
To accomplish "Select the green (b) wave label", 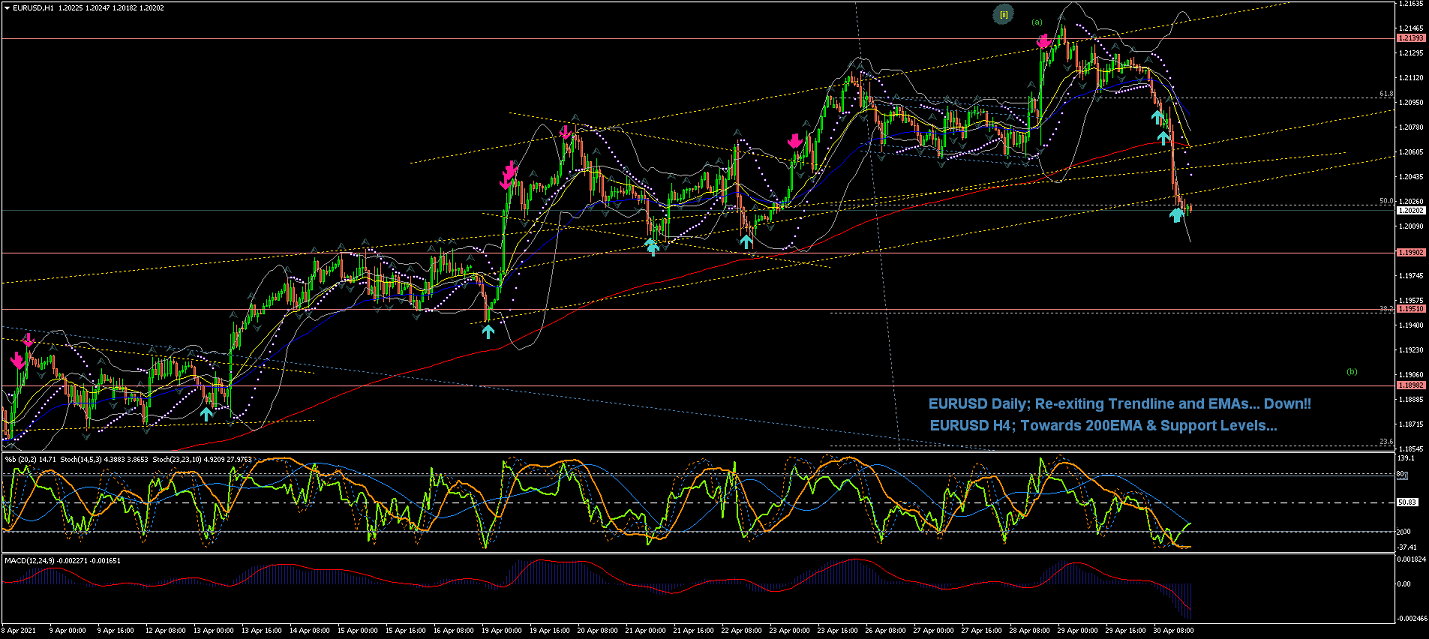I will [x=1352, y=371].
